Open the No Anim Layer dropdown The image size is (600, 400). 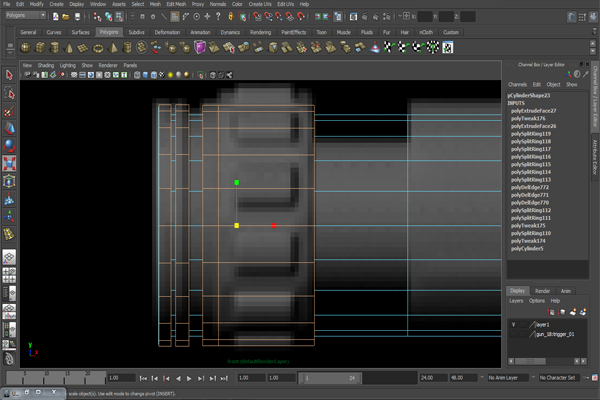click(x=506, y=378)
